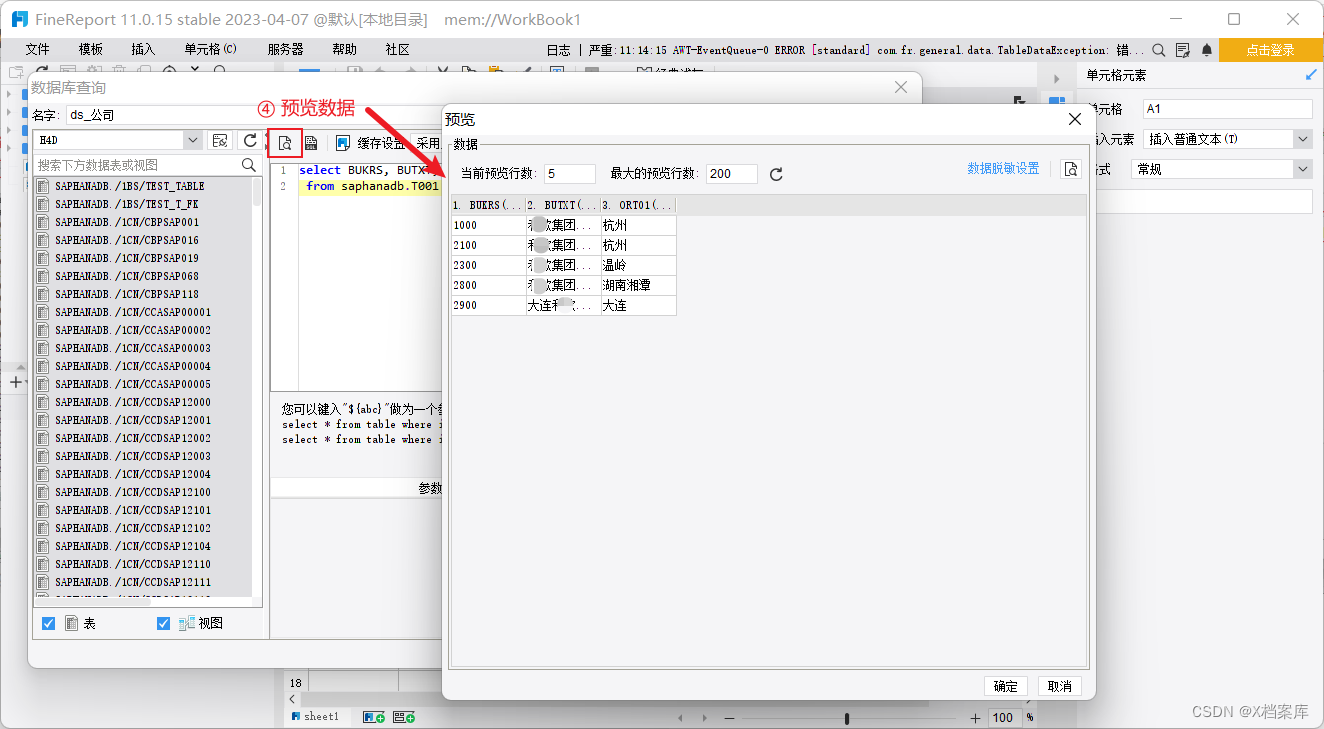This screenshot has height=729, width=1324.
Task: Select SAPHANADB./1BS/TEST_TABLE in table list
Action: tap(129, 186)
